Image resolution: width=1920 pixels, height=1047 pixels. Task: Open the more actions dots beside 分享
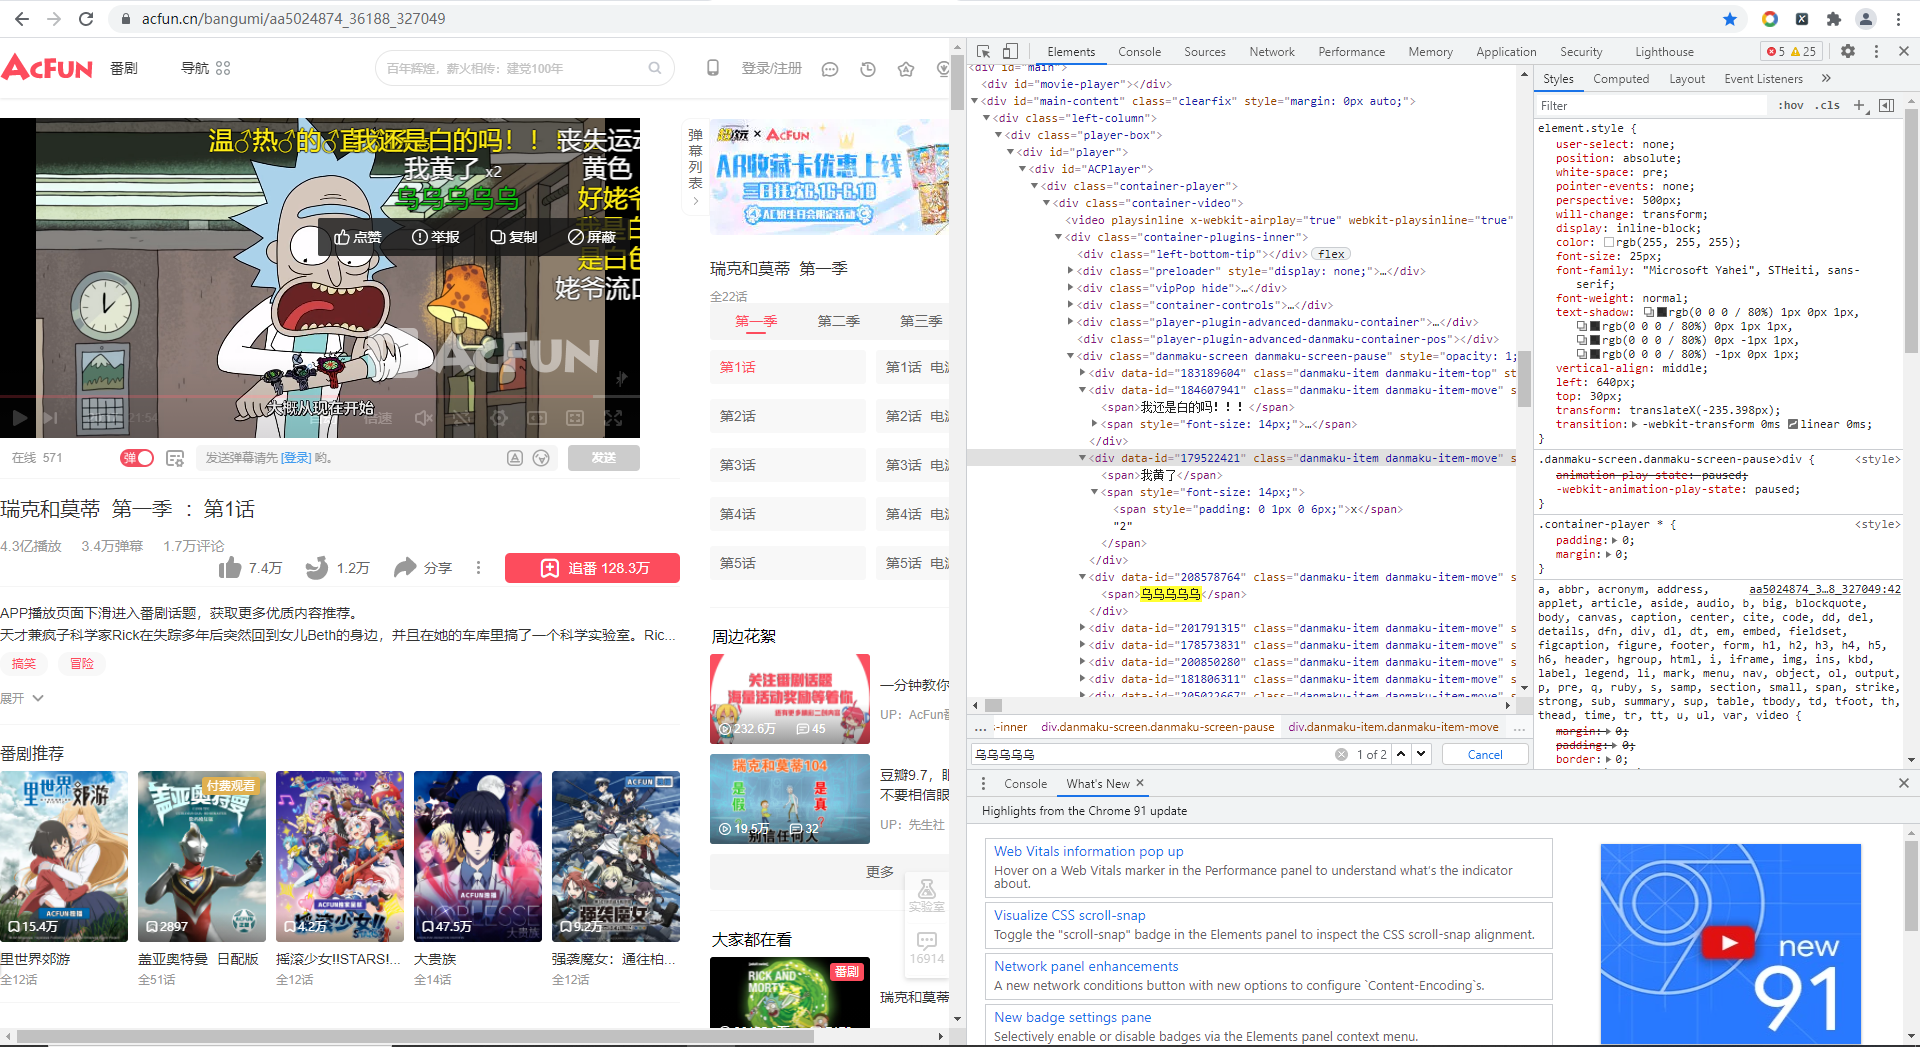click(x=478, y=568)
